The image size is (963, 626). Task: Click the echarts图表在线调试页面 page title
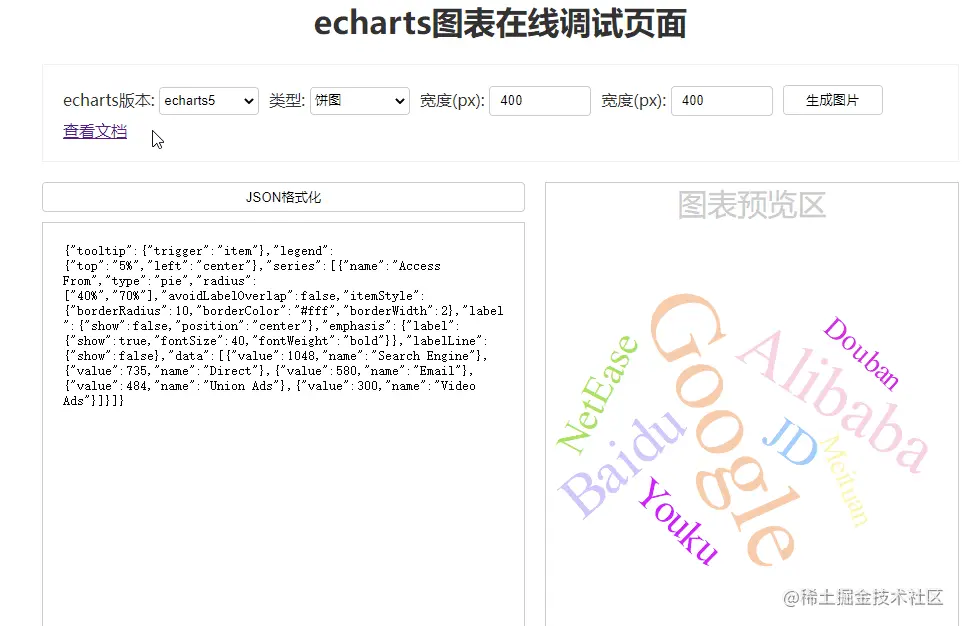500,24
